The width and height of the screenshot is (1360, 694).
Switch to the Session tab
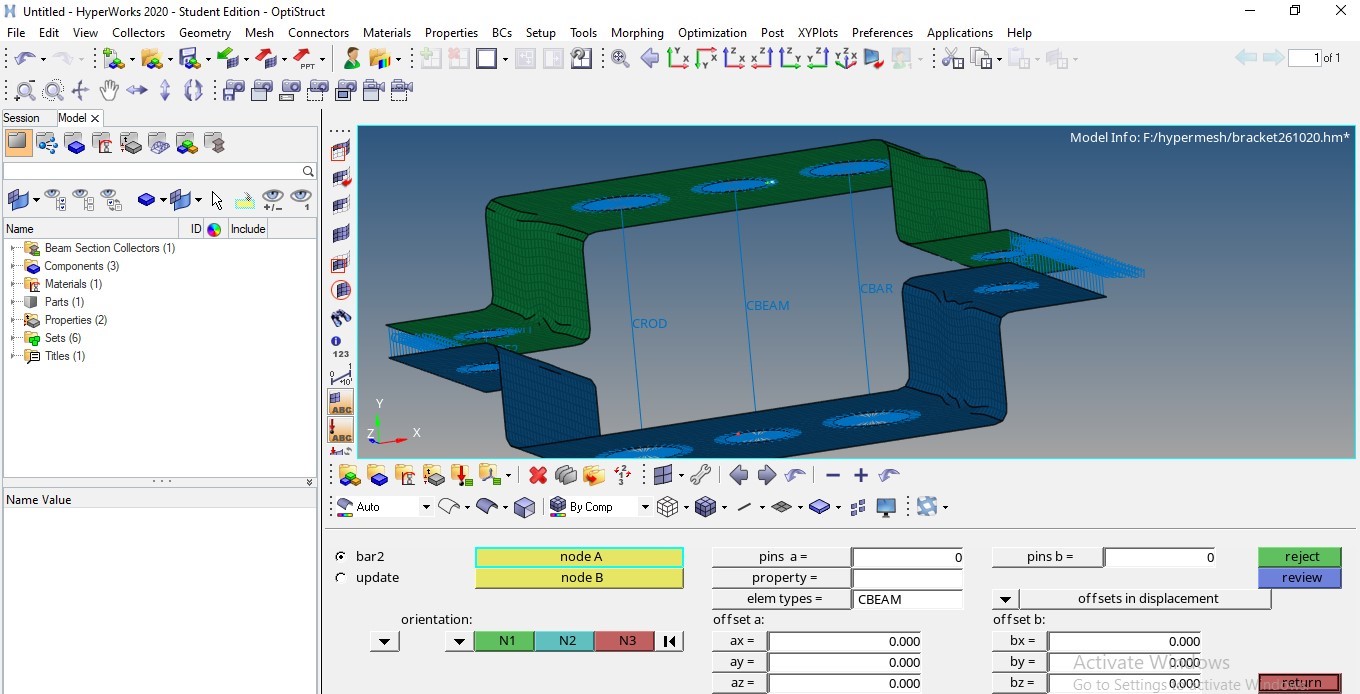pyautogui.click(x=22, y=118)
